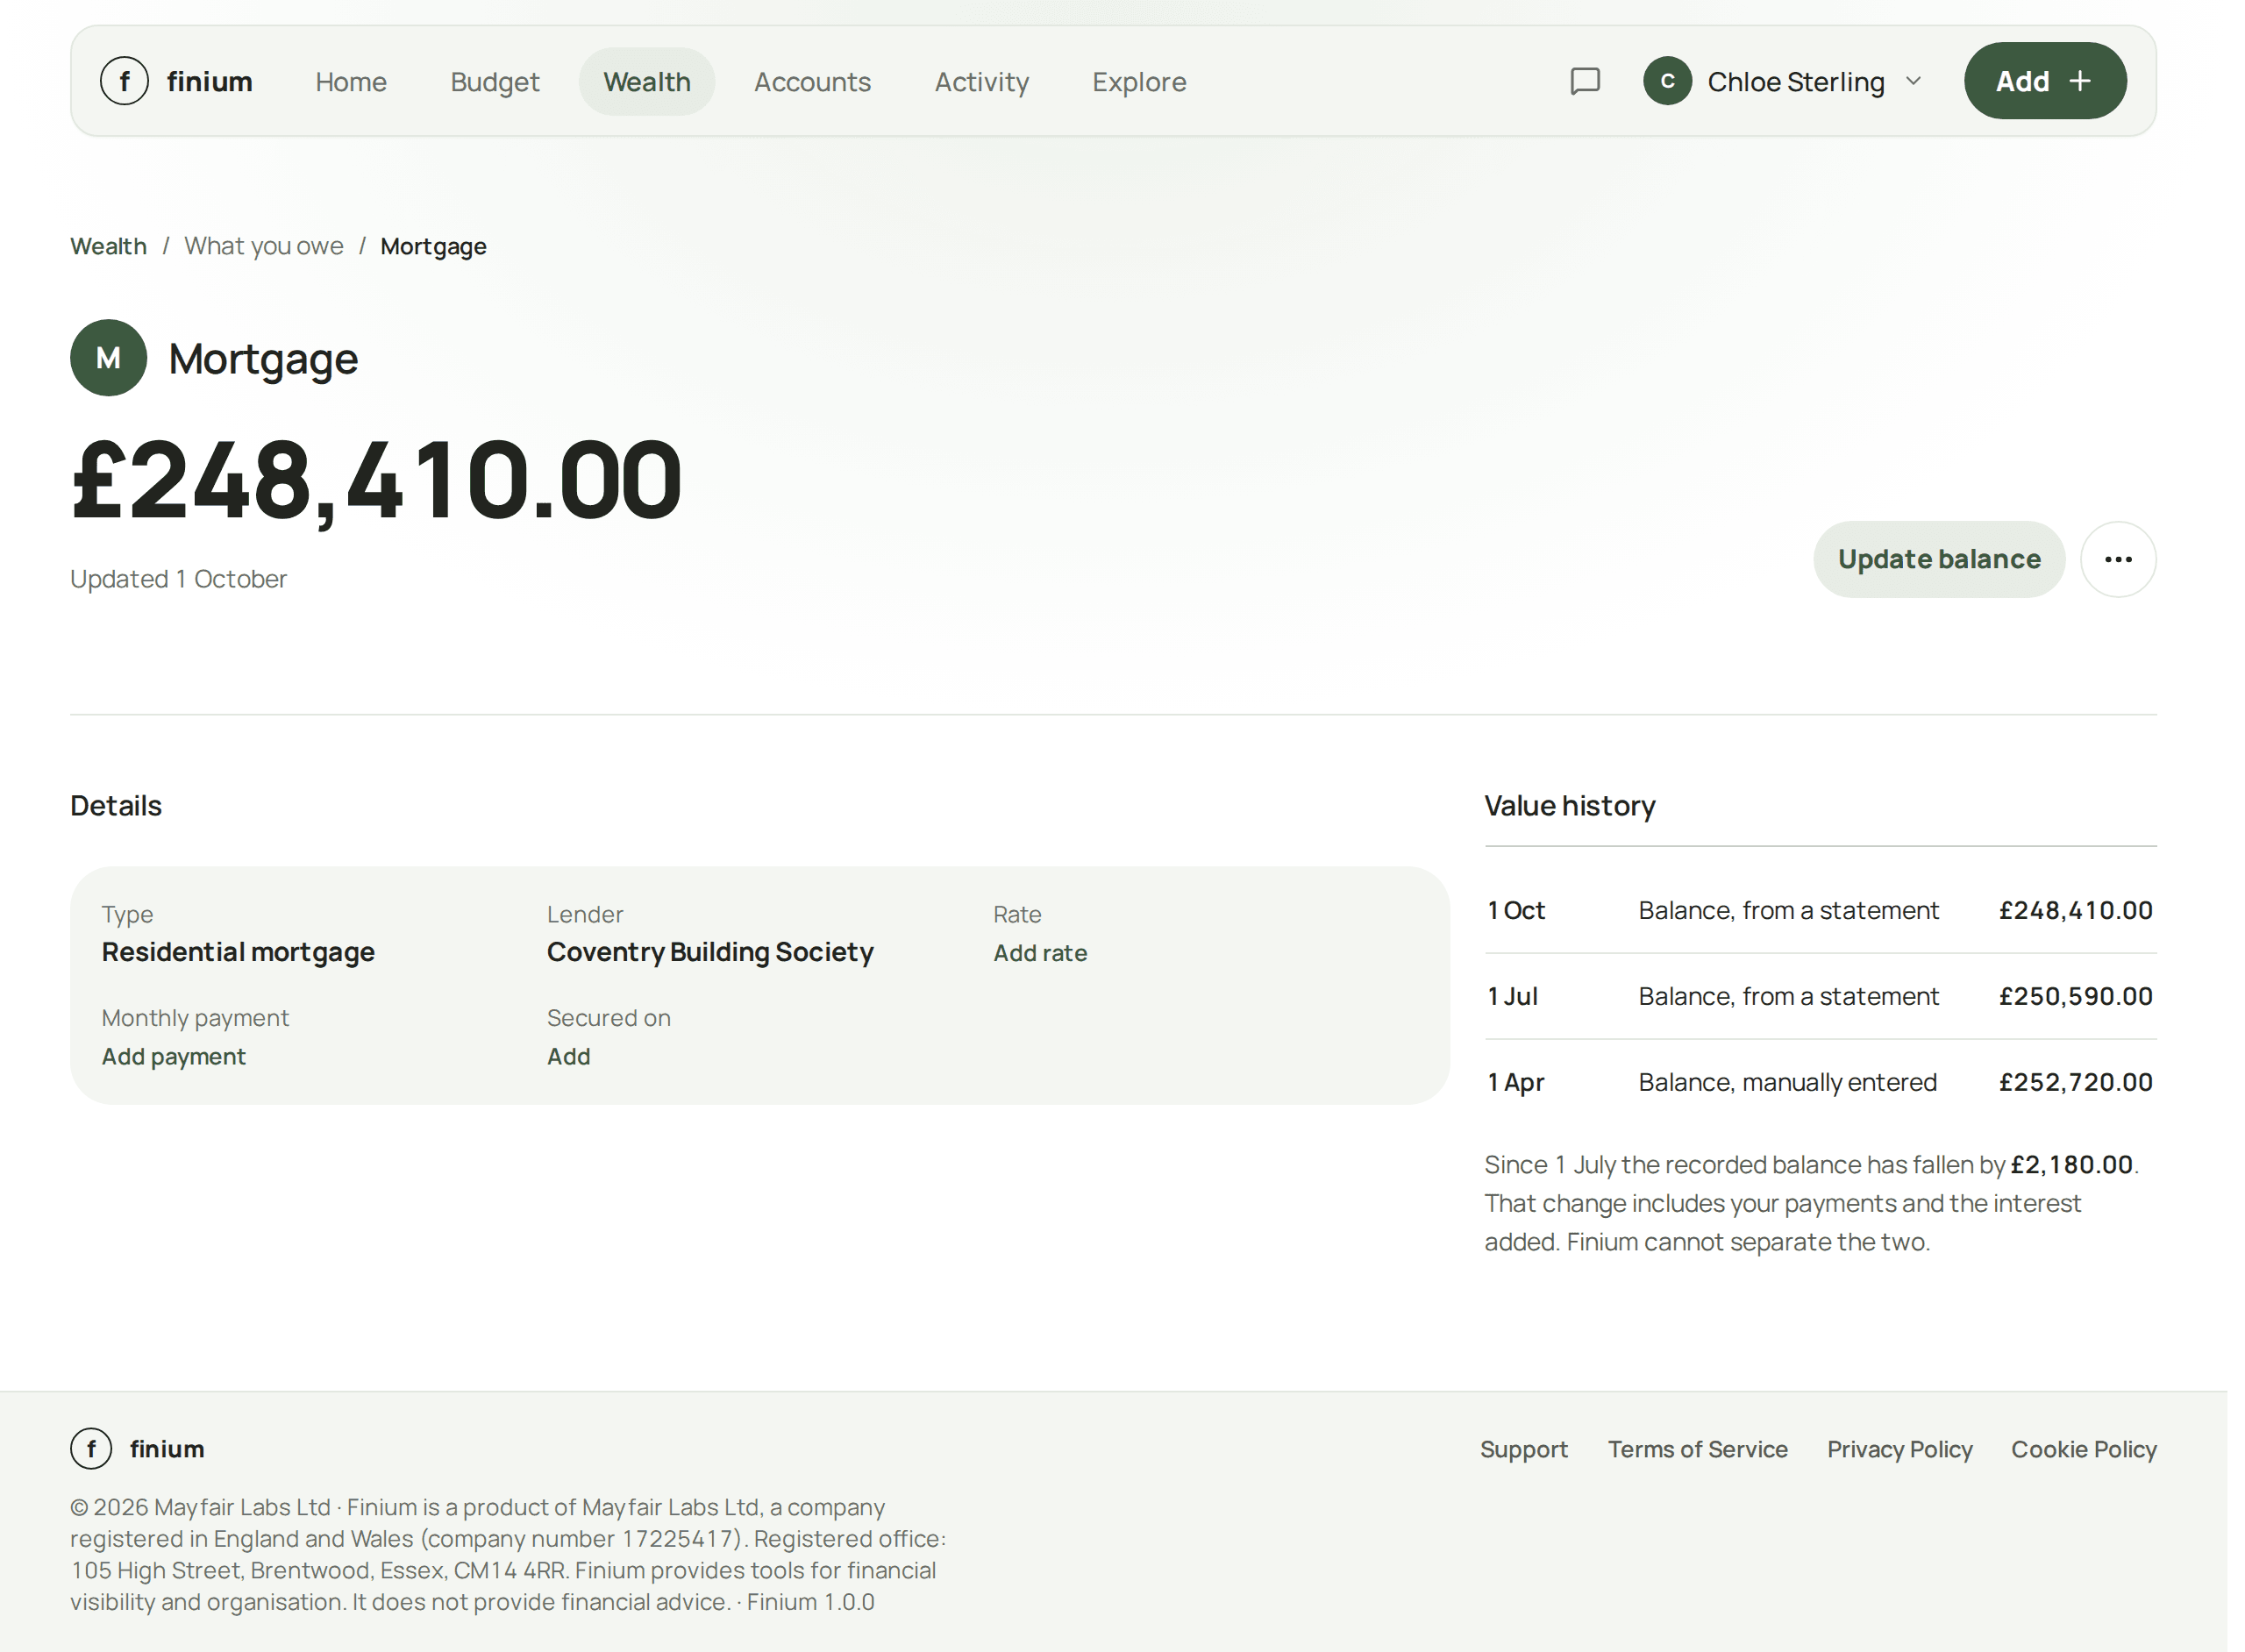Go to the Home tab

(351, 82)
